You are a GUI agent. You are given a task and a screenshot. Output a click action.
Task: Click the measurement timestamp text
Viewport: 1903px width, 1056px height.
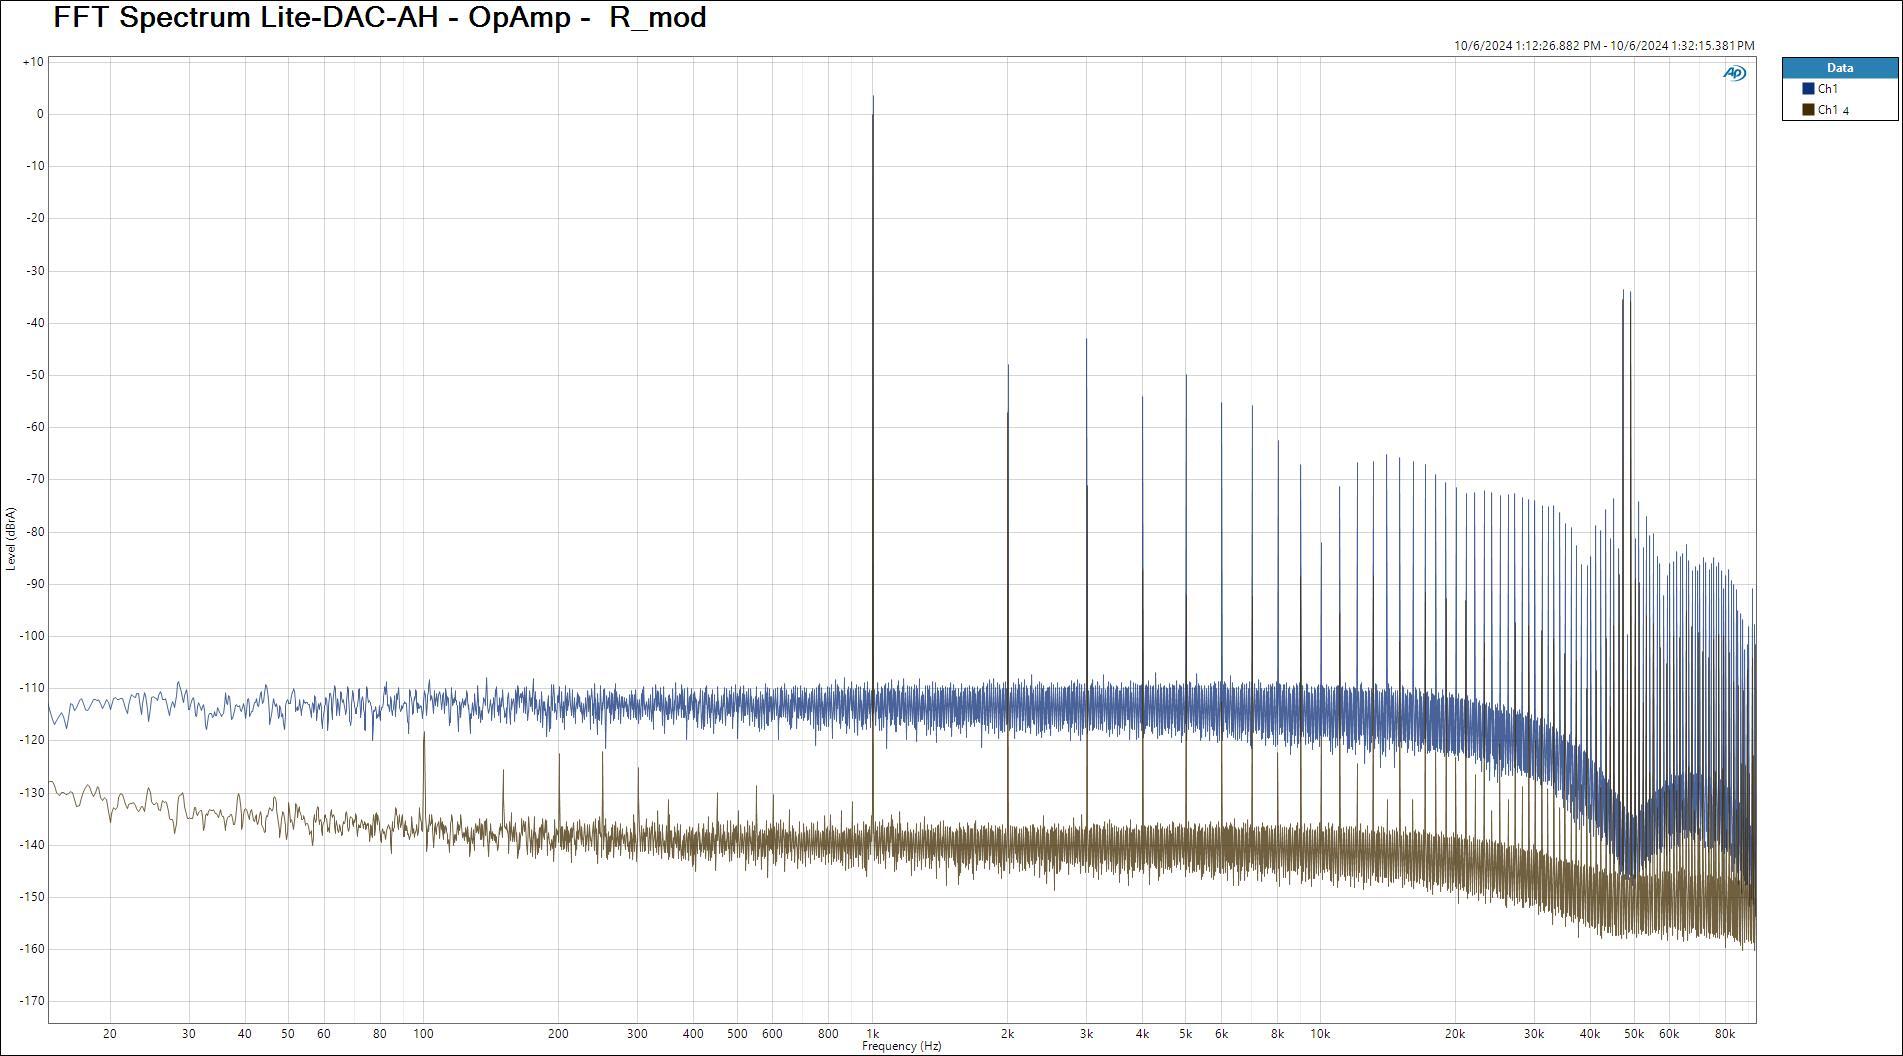(1604, 46)
